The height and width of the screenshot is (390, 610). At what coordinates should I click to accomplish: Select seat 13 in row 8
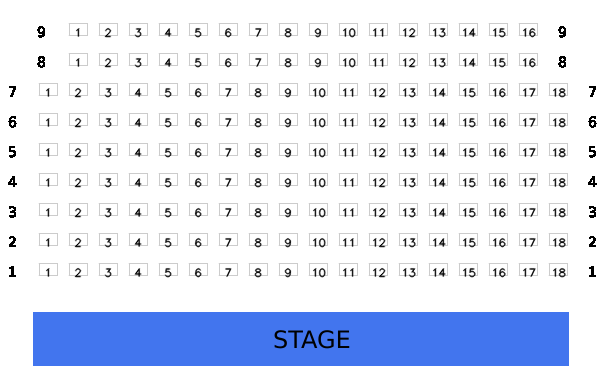(438, 60)
